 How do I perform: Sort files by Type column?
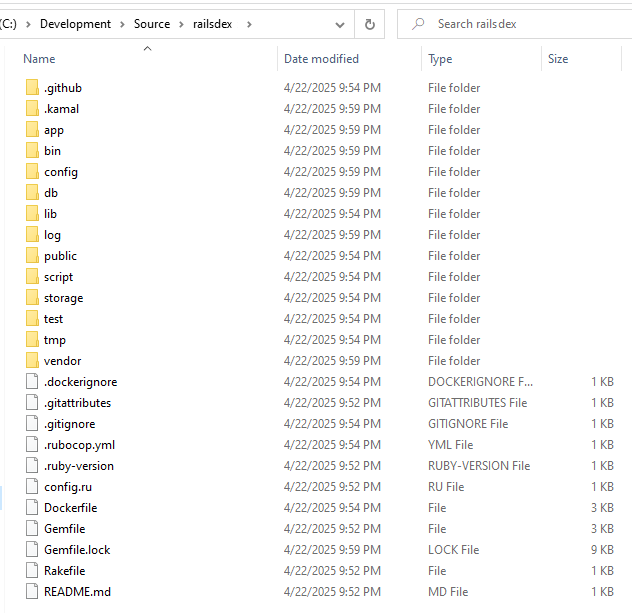click(x=440, y=59)
